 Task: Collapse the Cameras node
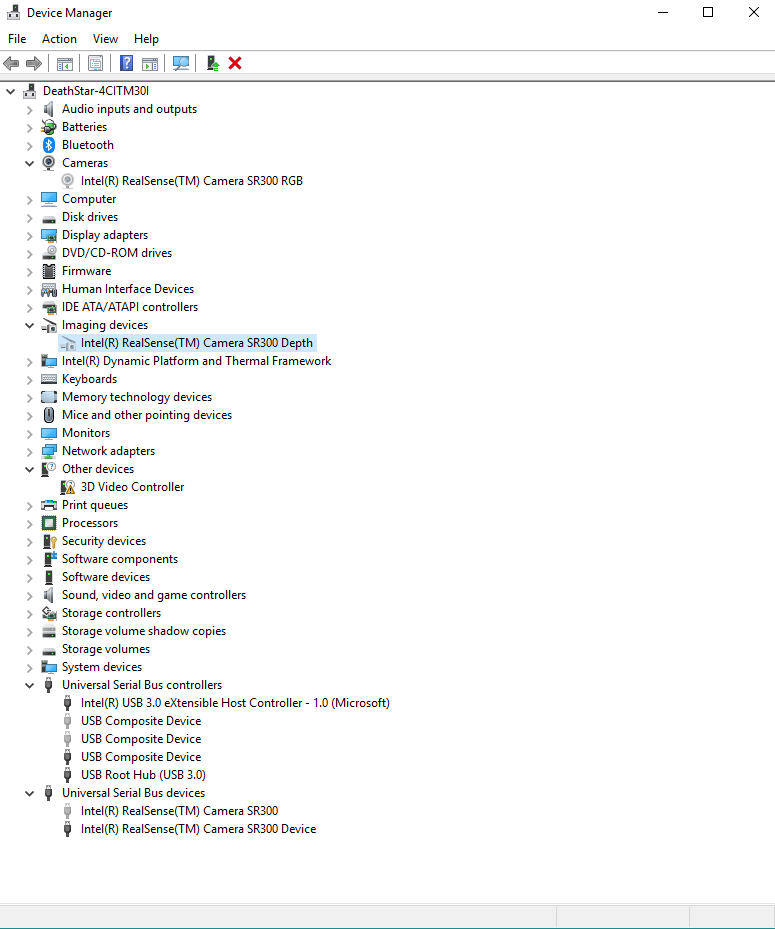click(30, 163)
